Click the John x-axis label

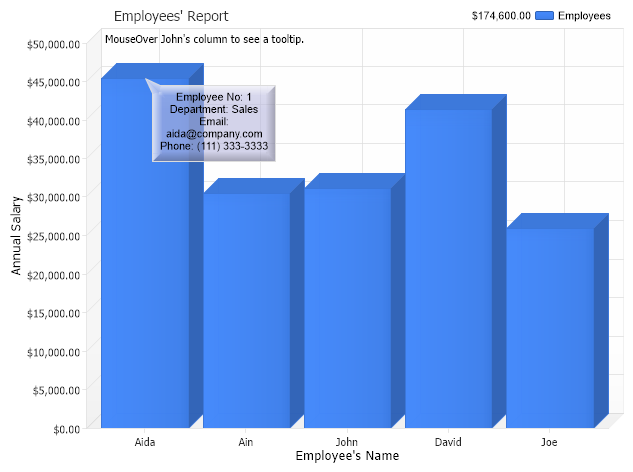(x=347, y=440)
